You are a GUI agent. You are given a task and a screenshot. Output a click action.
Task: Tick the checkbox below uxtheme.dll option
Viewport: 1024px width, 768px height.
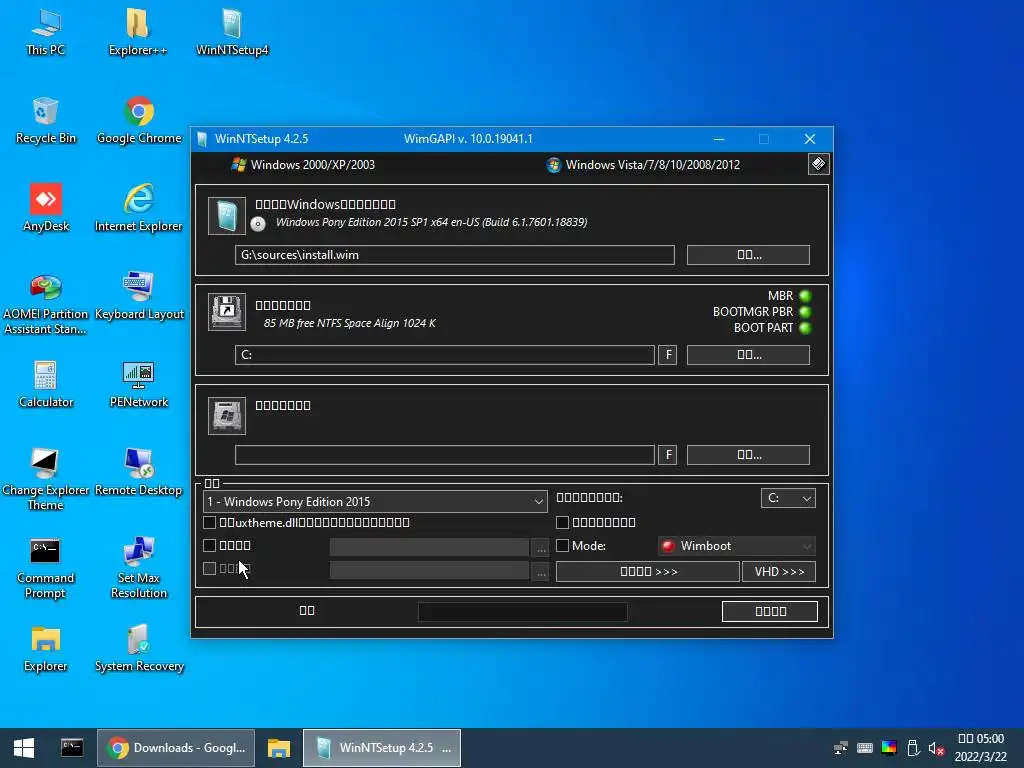tap(210, 545)
